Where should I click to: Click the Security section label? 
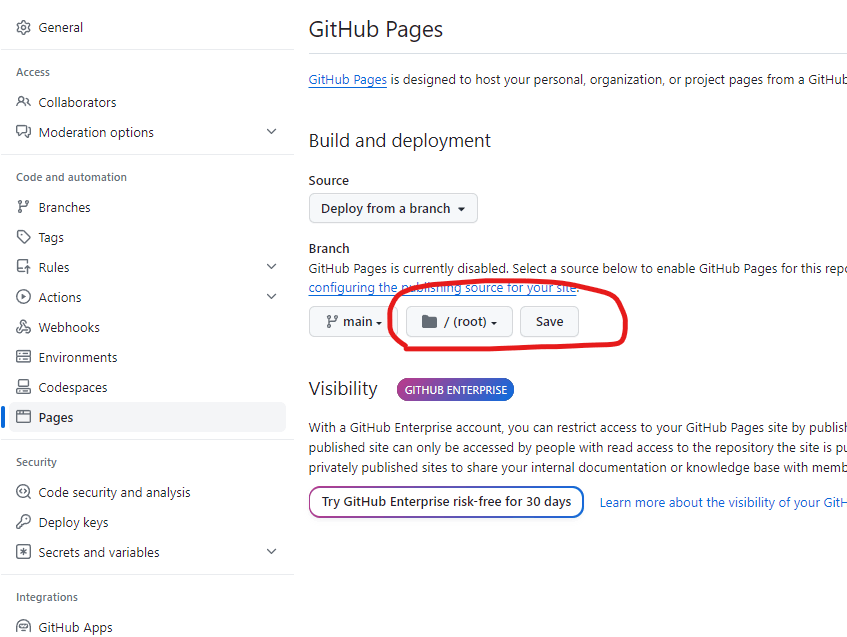pyautogui.click(x=36, y=462)
